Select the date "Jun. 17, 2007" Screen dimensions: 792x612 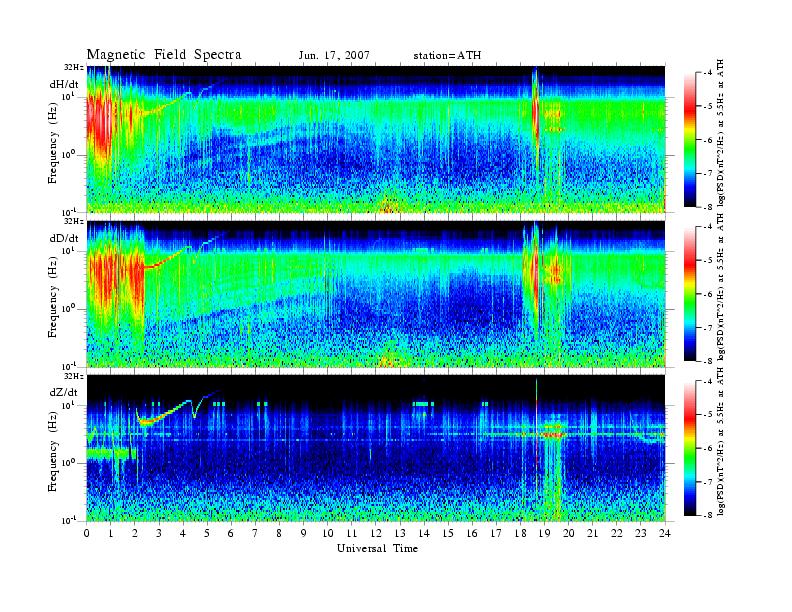pos(334,56)
